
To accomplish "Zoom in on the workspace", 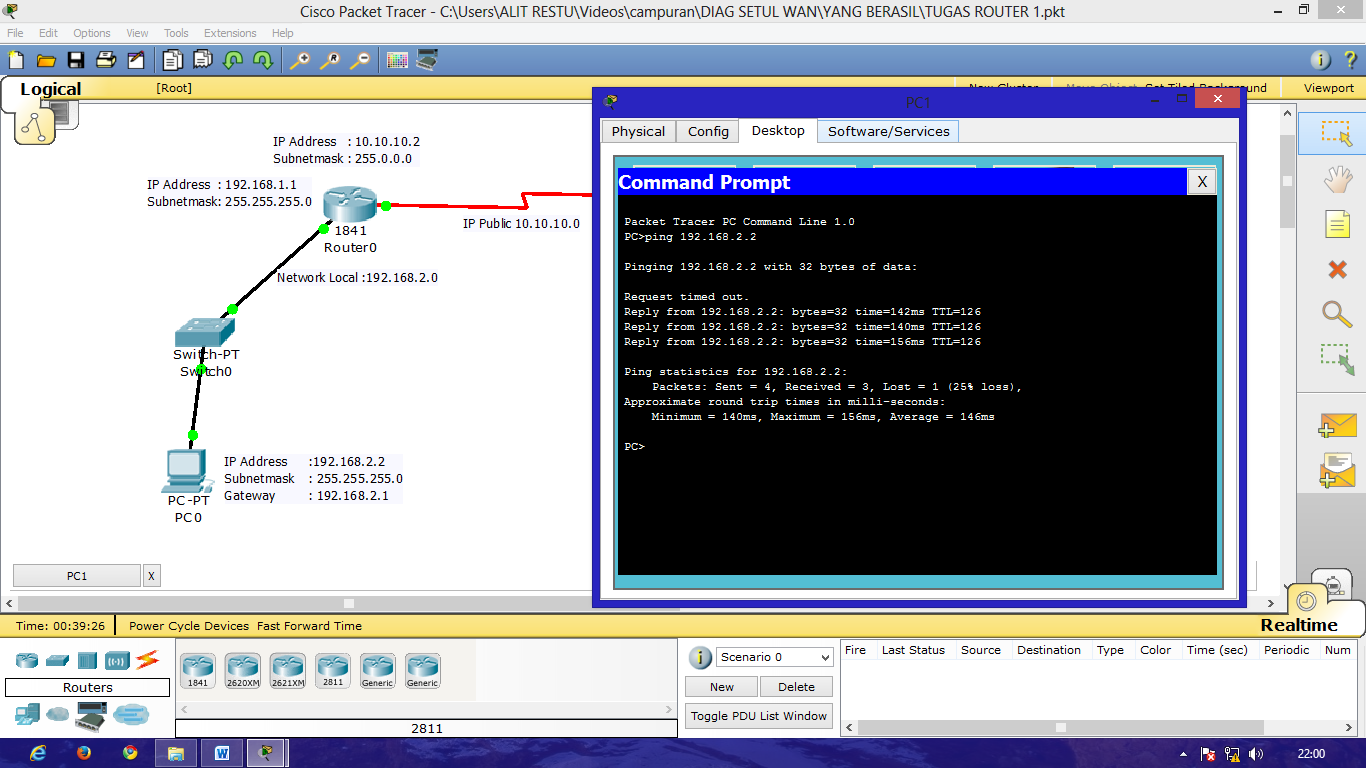I will (x=300, y=60).
